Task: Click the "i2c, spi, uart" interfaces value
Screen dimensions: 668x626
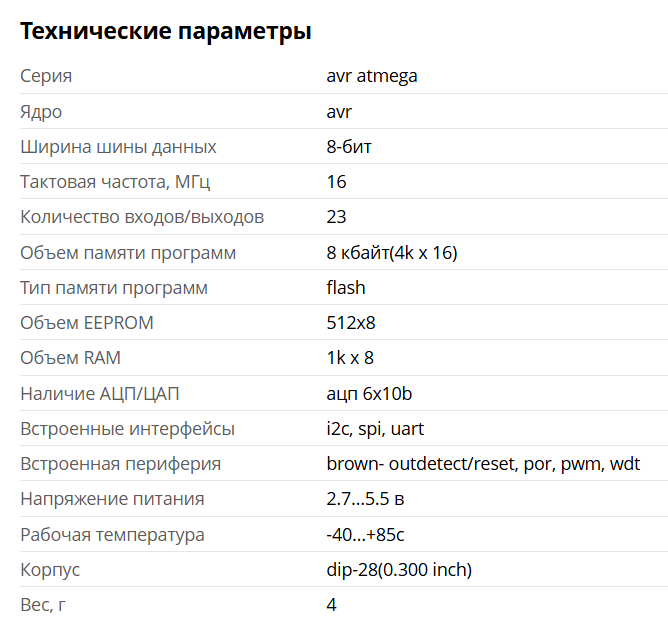Action: tap(377, 429)
